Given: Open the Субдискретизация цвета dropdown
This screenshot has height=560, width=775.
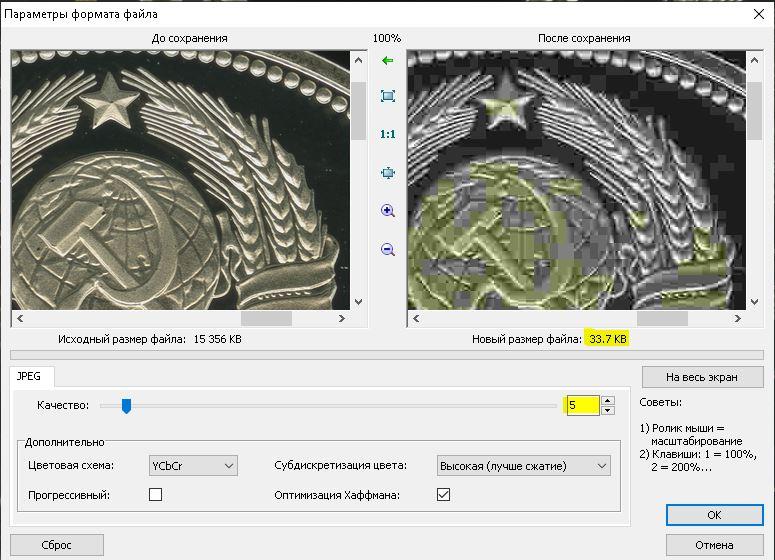Looking at the screenshot, I should (523, 466).
